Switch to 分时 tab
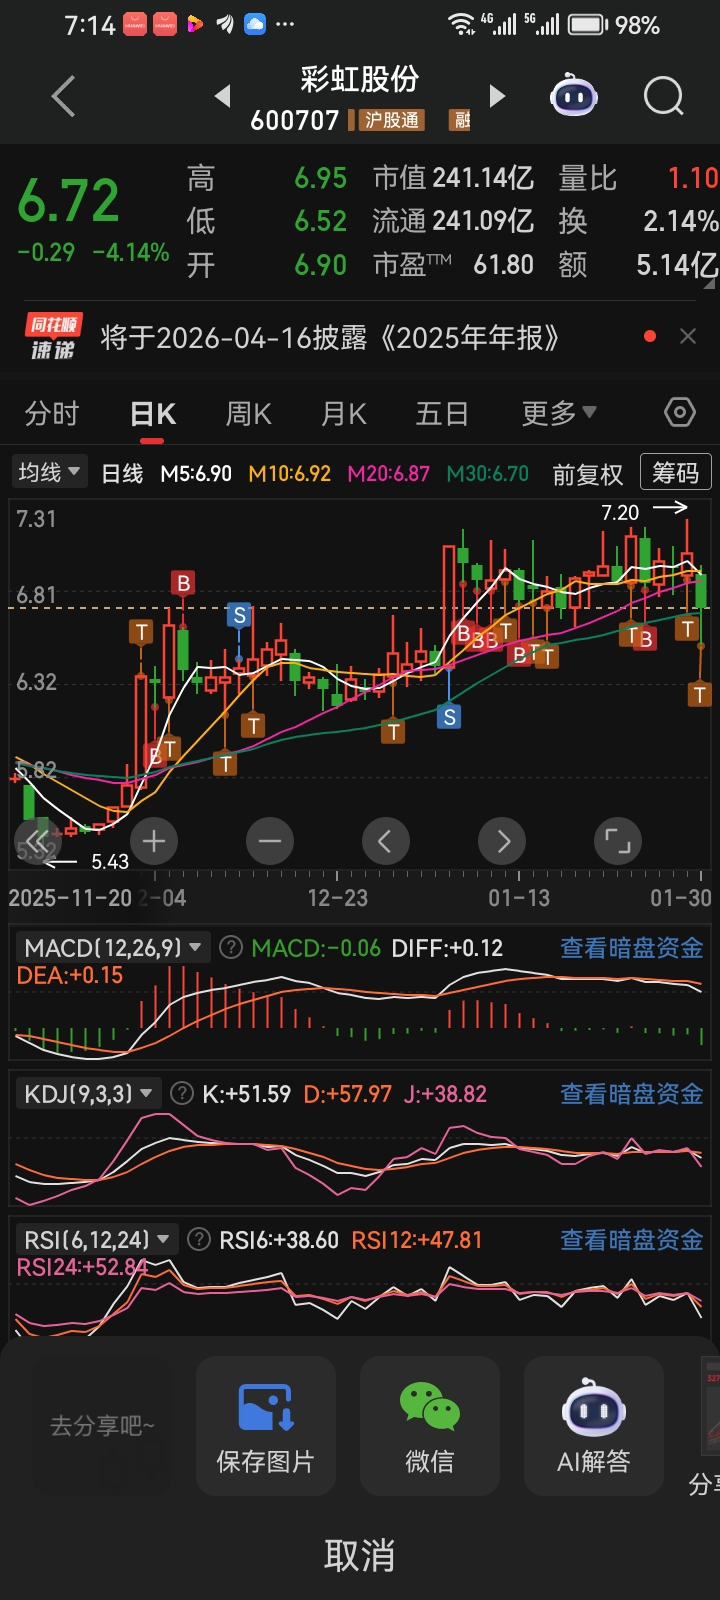Image resolution: width=720 pixels, height=1600 pixels. 52,413
